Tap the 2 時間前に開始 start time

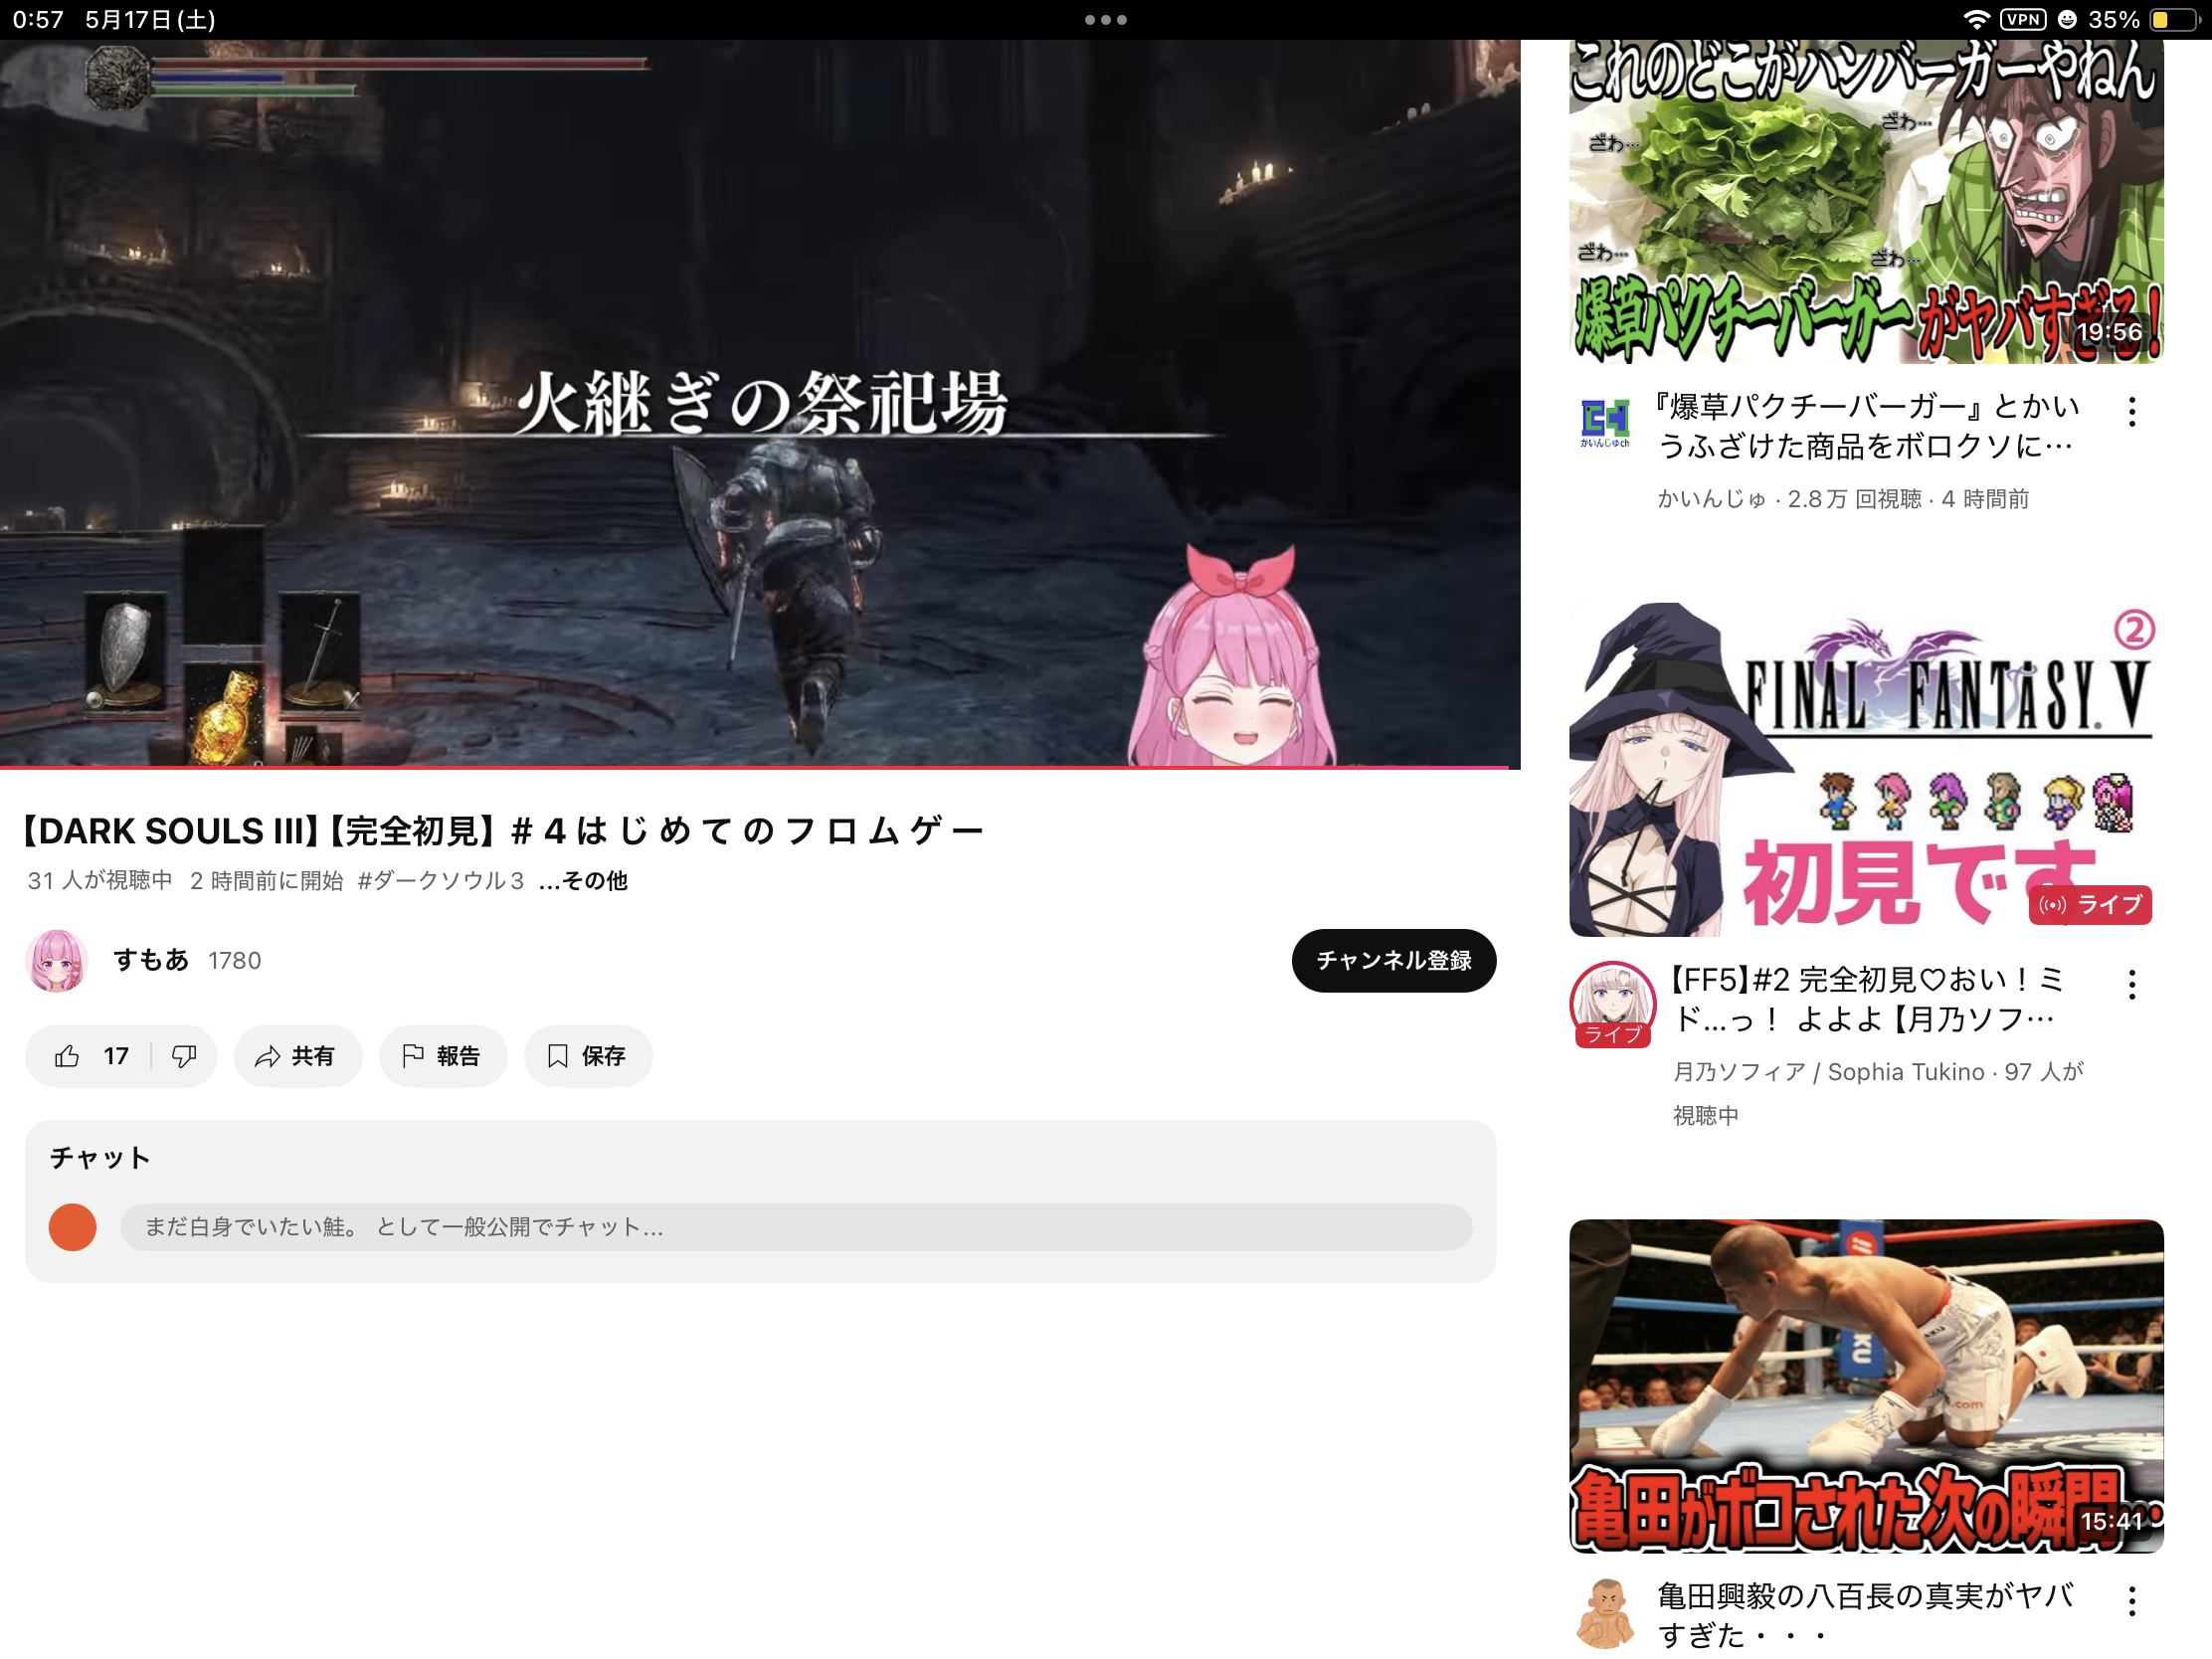click(x=266, y=880)
